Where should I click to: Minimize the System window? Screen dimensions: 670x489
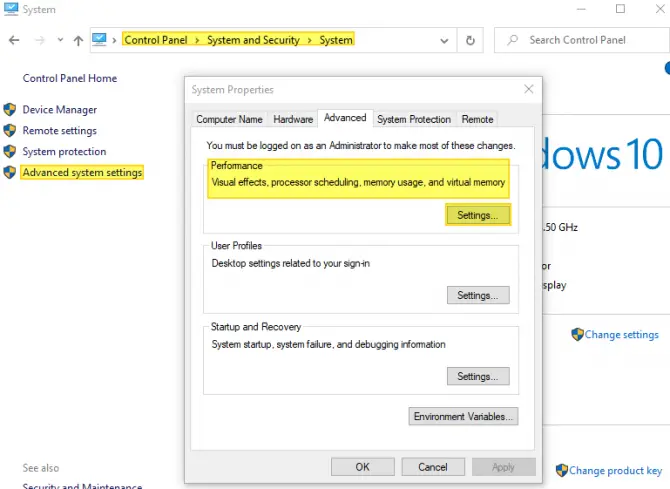pyautogui.click(x=581, y=9)
